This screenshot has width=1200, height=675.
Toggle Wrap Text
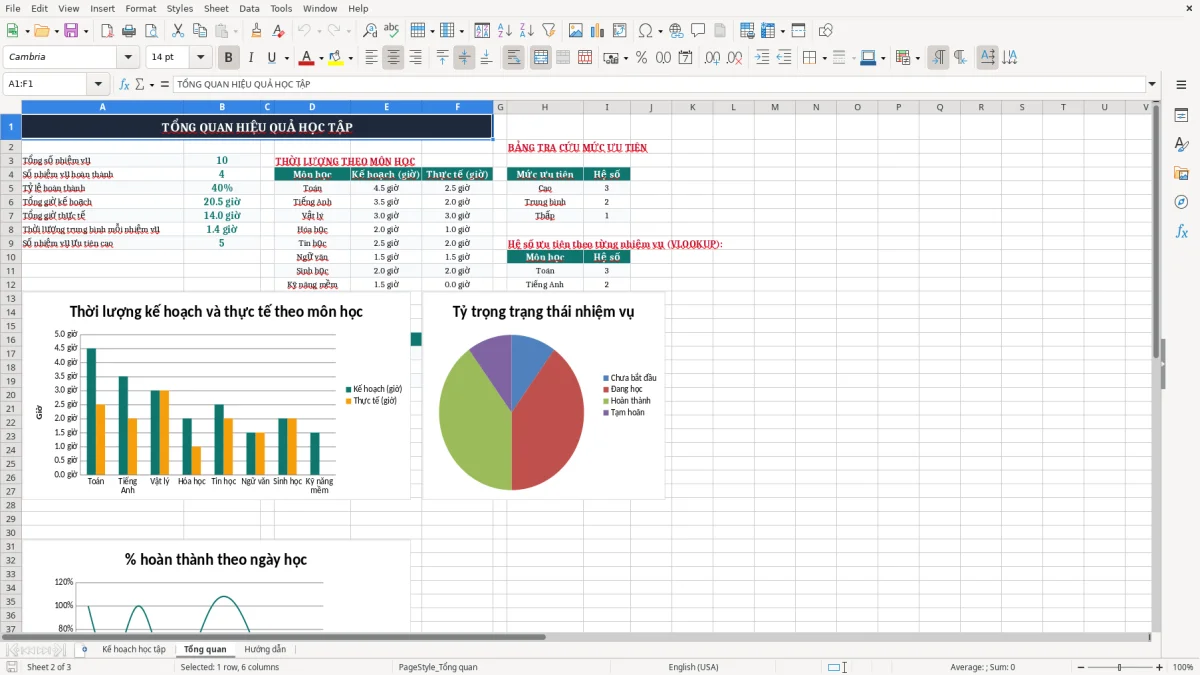(x=514, y=58)
